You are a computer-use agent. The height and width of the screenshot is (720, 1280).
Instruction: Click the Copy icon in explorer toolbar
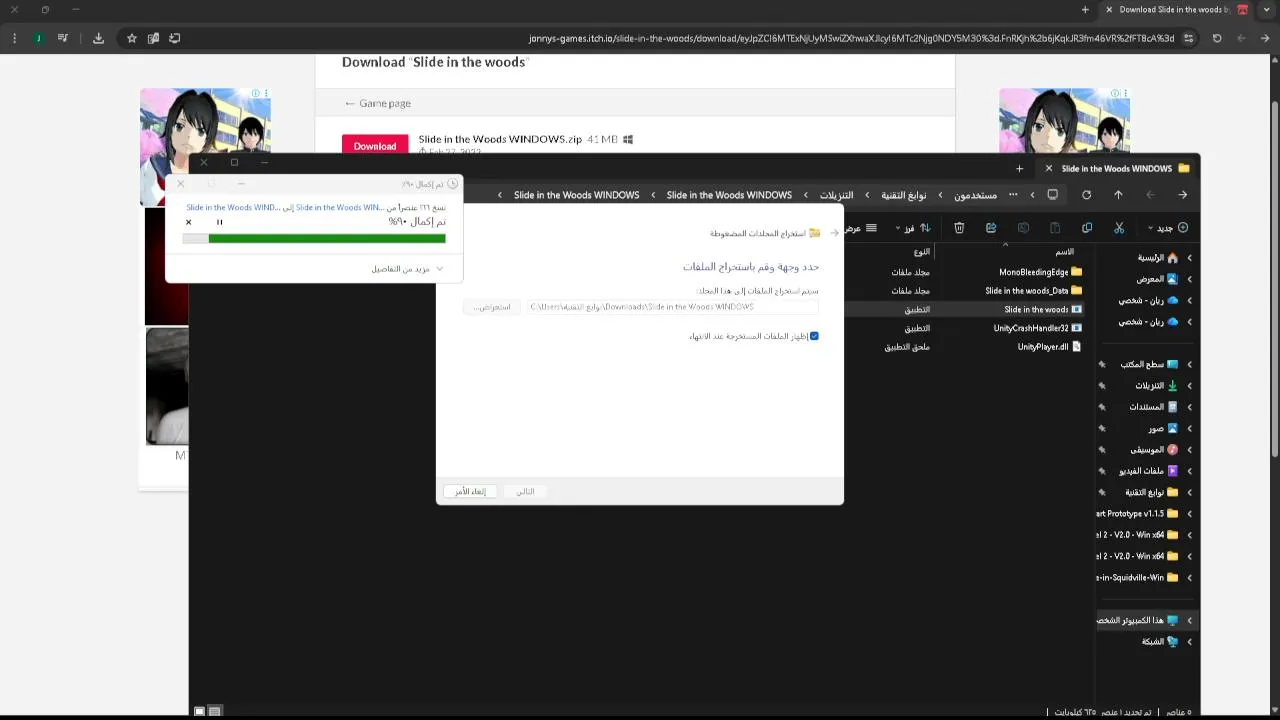pos(1087,228)
